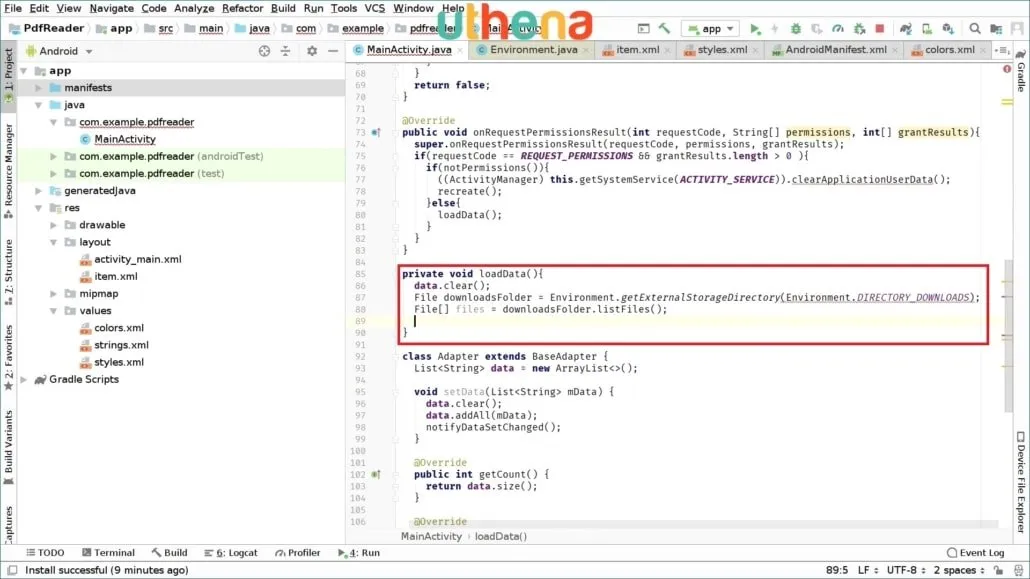Click the Apply Changes lightning icon

(x=775, y=29)
